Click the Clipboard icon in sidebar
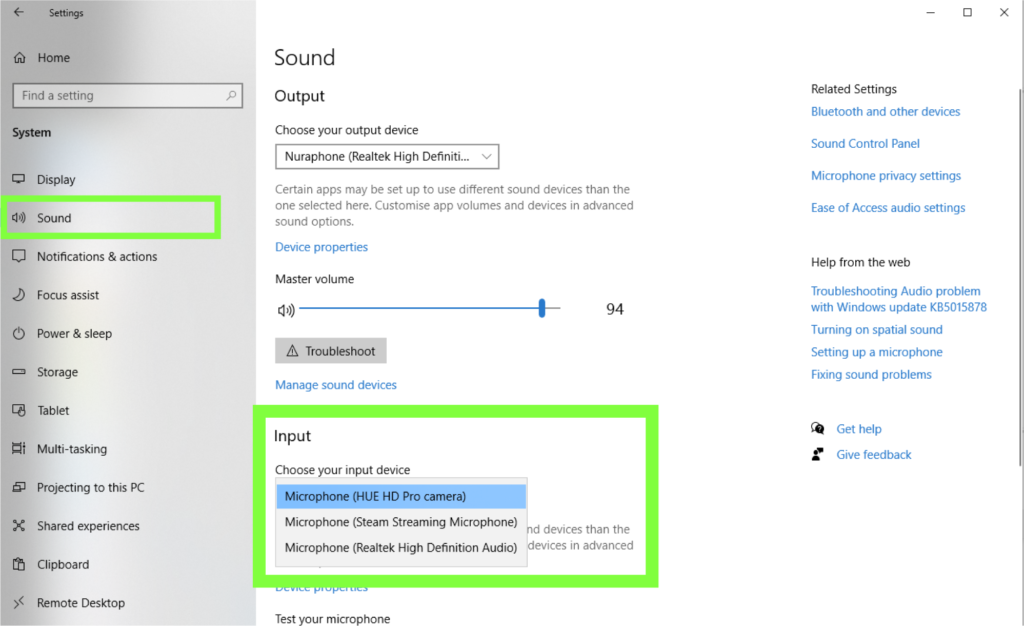This screenshot has height=626, width=1024. pyautogui.click(x=19, y=564)
